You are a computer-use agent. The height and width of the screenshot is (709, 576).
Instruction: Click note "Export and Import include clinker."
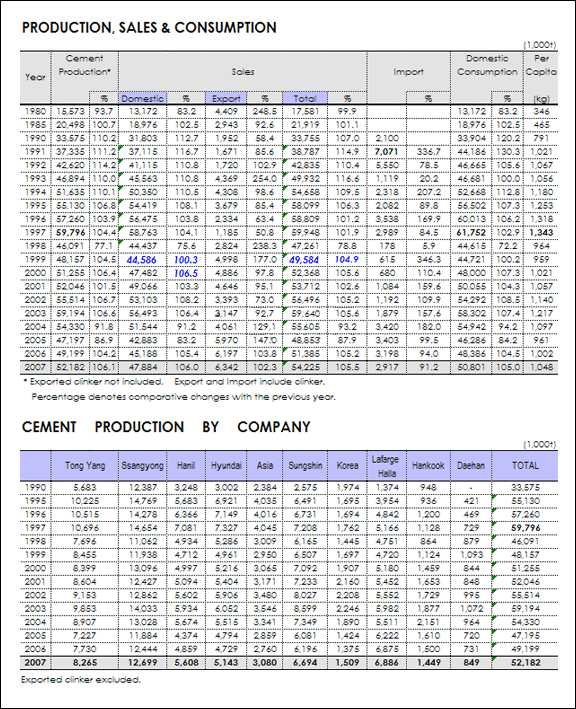tap(250, 382)
